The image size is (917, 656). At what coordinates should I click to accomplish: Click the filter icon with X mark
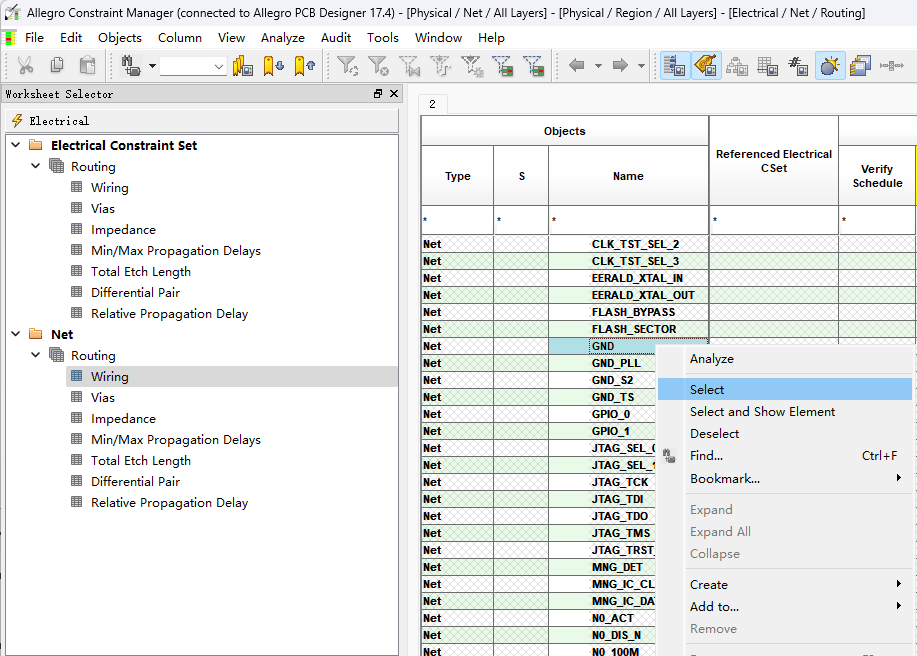378,65
